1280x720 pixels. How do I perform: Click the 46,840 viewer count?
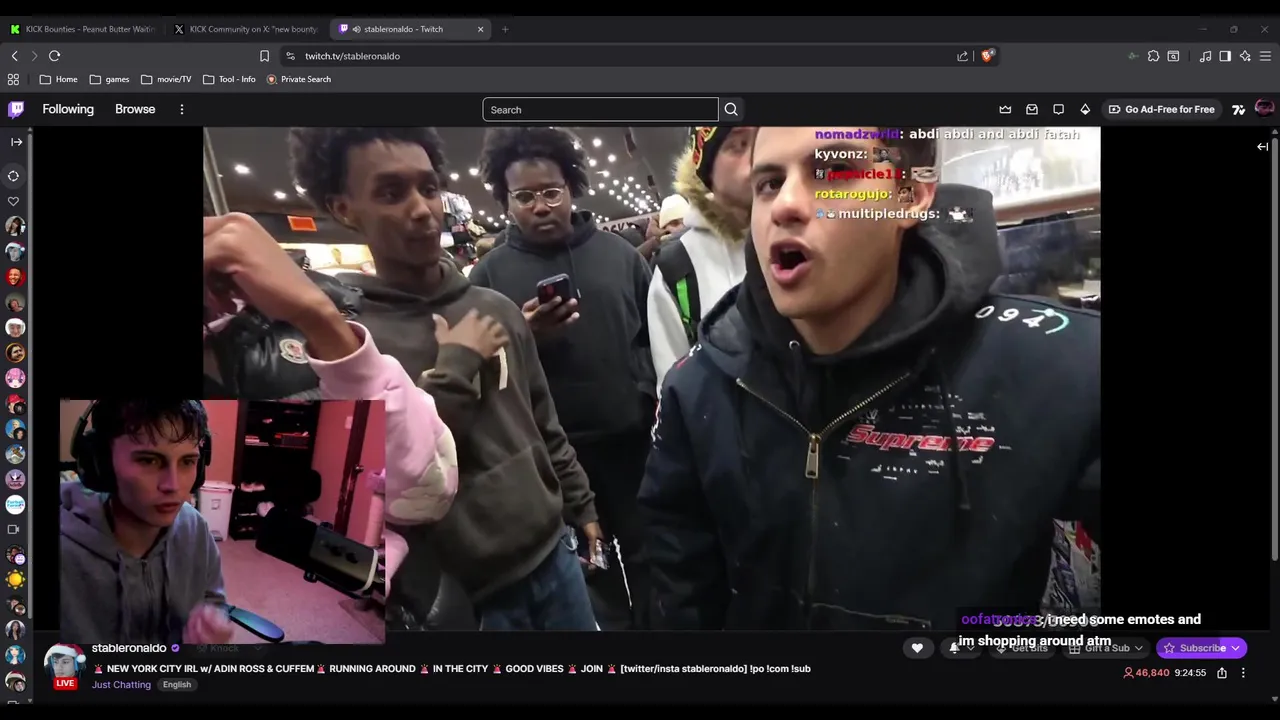(x=1147, y=673)
